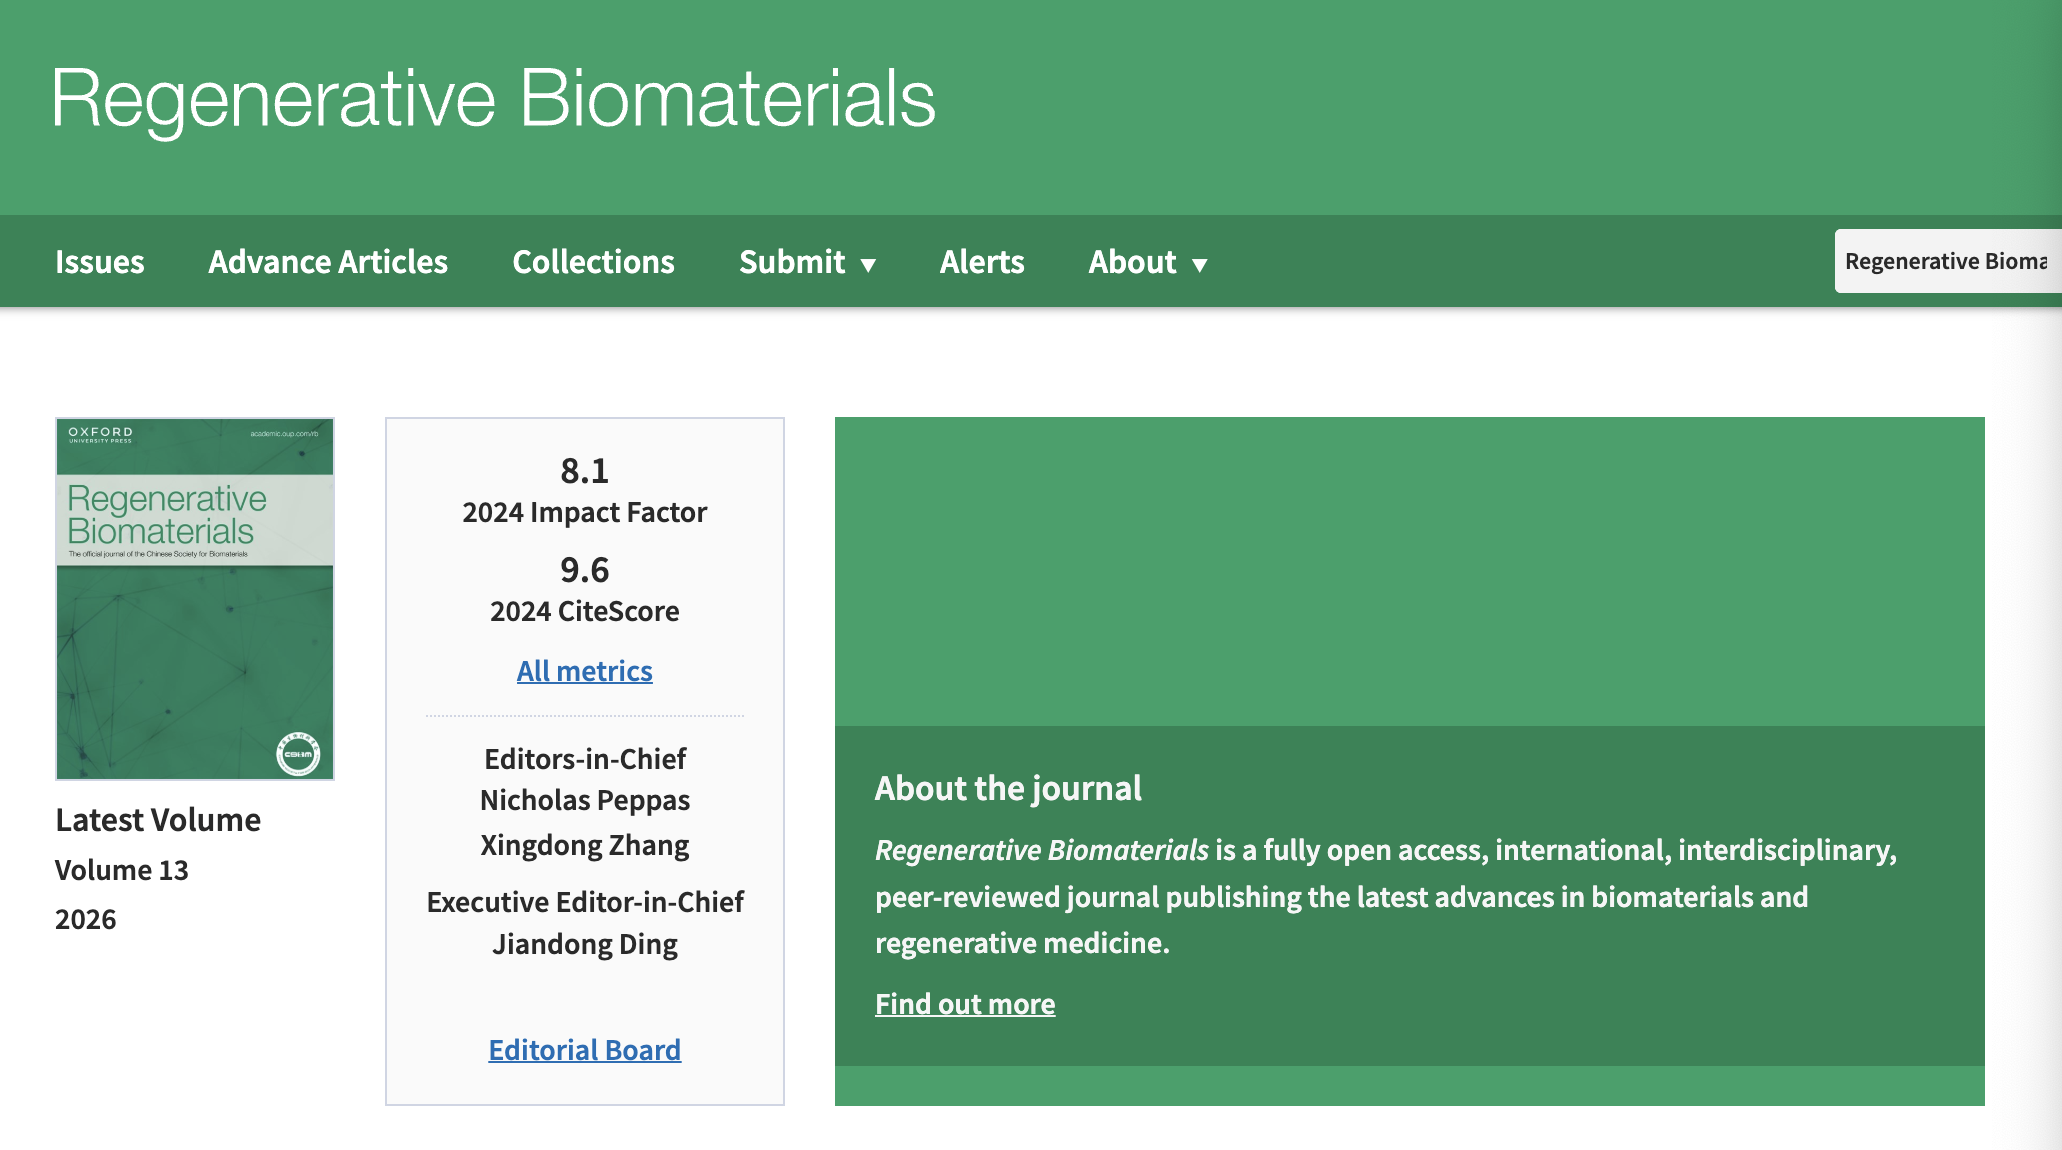The width and height of the screenshot is (2062, 1150).
Task: Click the CSBM society logo on cover
Action: [x=298, y=754]
